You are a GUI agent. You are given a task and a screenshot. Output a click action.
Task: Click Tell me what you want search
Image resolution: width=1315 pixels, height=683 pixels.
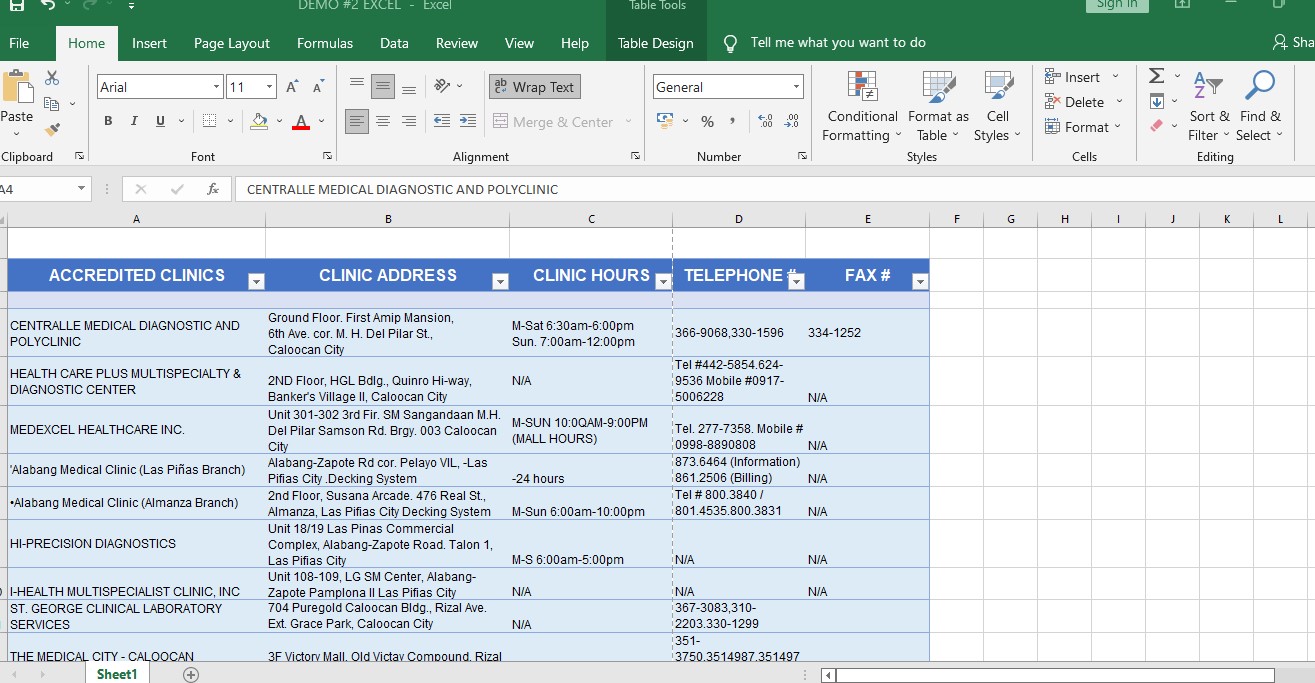838,43
